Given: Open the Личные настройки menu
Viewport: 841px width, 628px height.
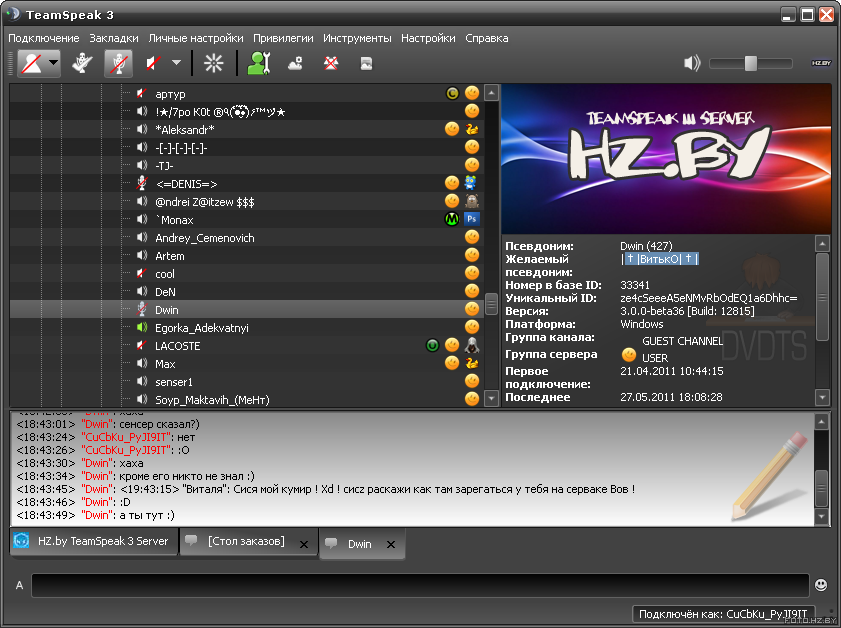Looking at the screenshot, I should 196,38.
